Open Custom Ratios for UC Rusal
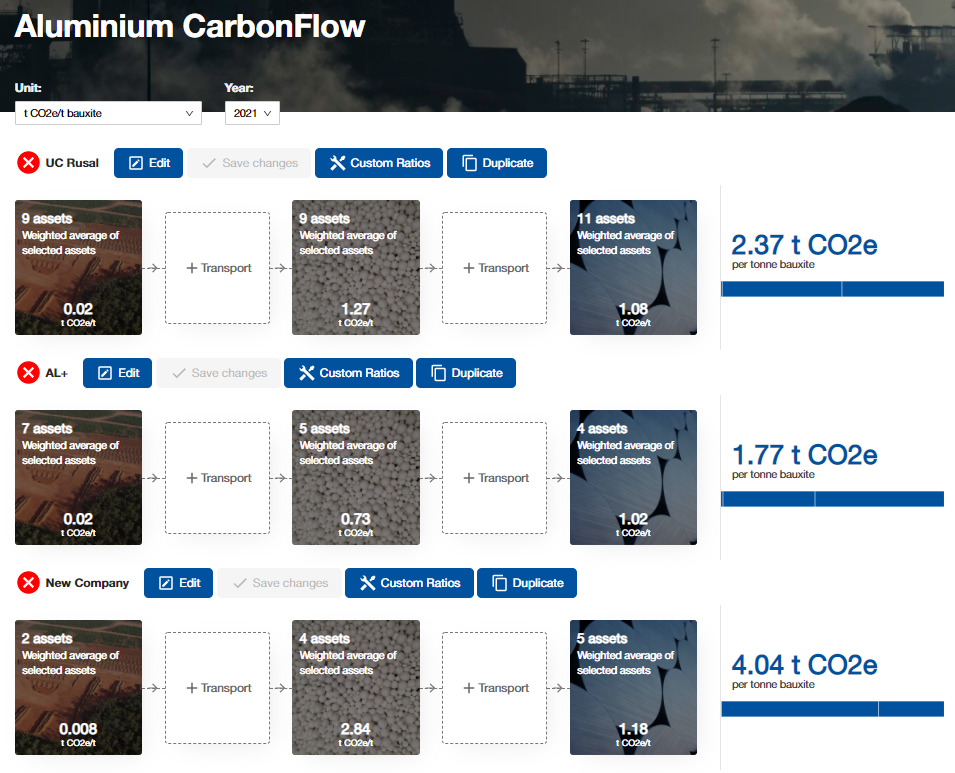The height and width of the screenshot is (773, 955). tap(379, 163)
